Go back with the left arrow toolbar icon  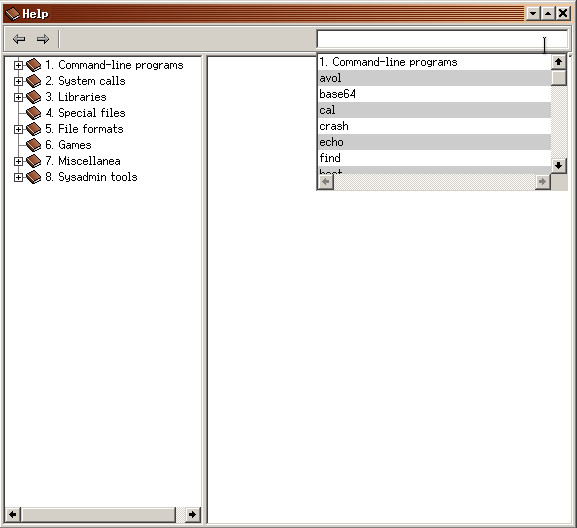[x=19, y=39]
